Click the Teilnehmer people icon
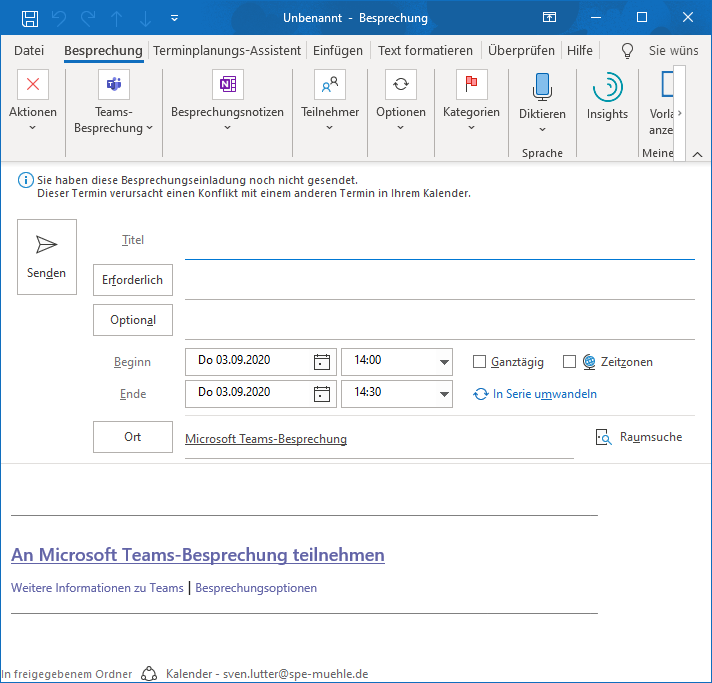712x683 pixels. 330,84
